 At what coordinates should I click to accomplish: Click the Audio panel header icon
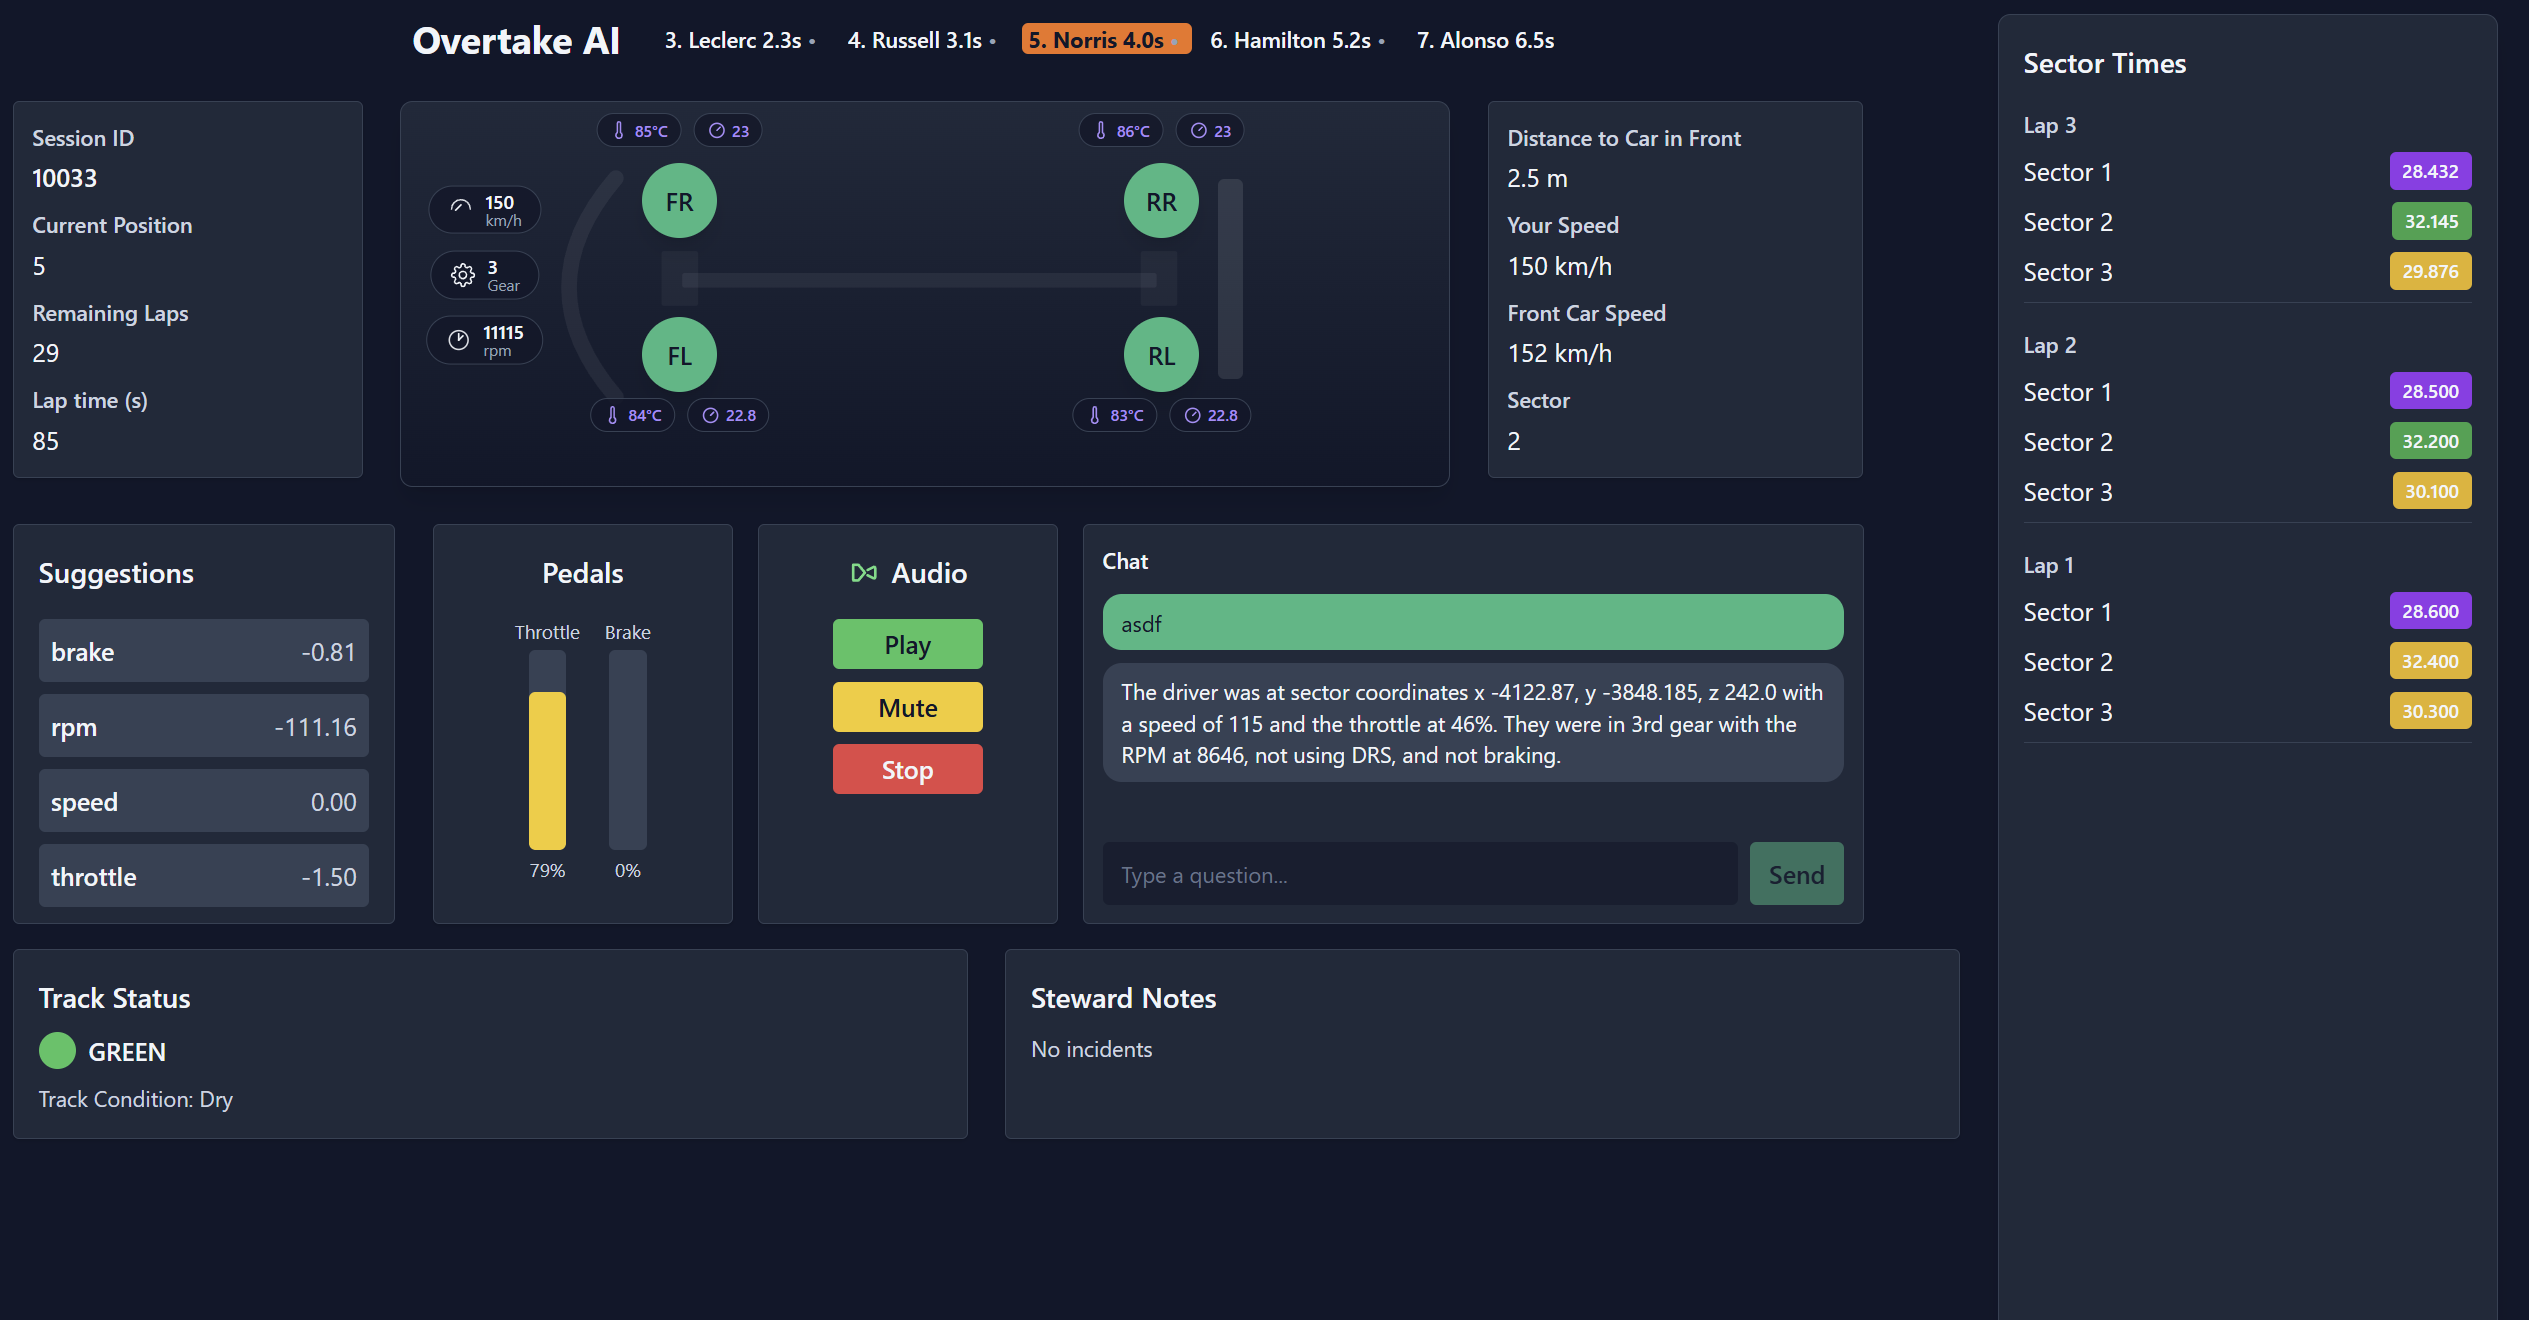click(x=864, y=573)
